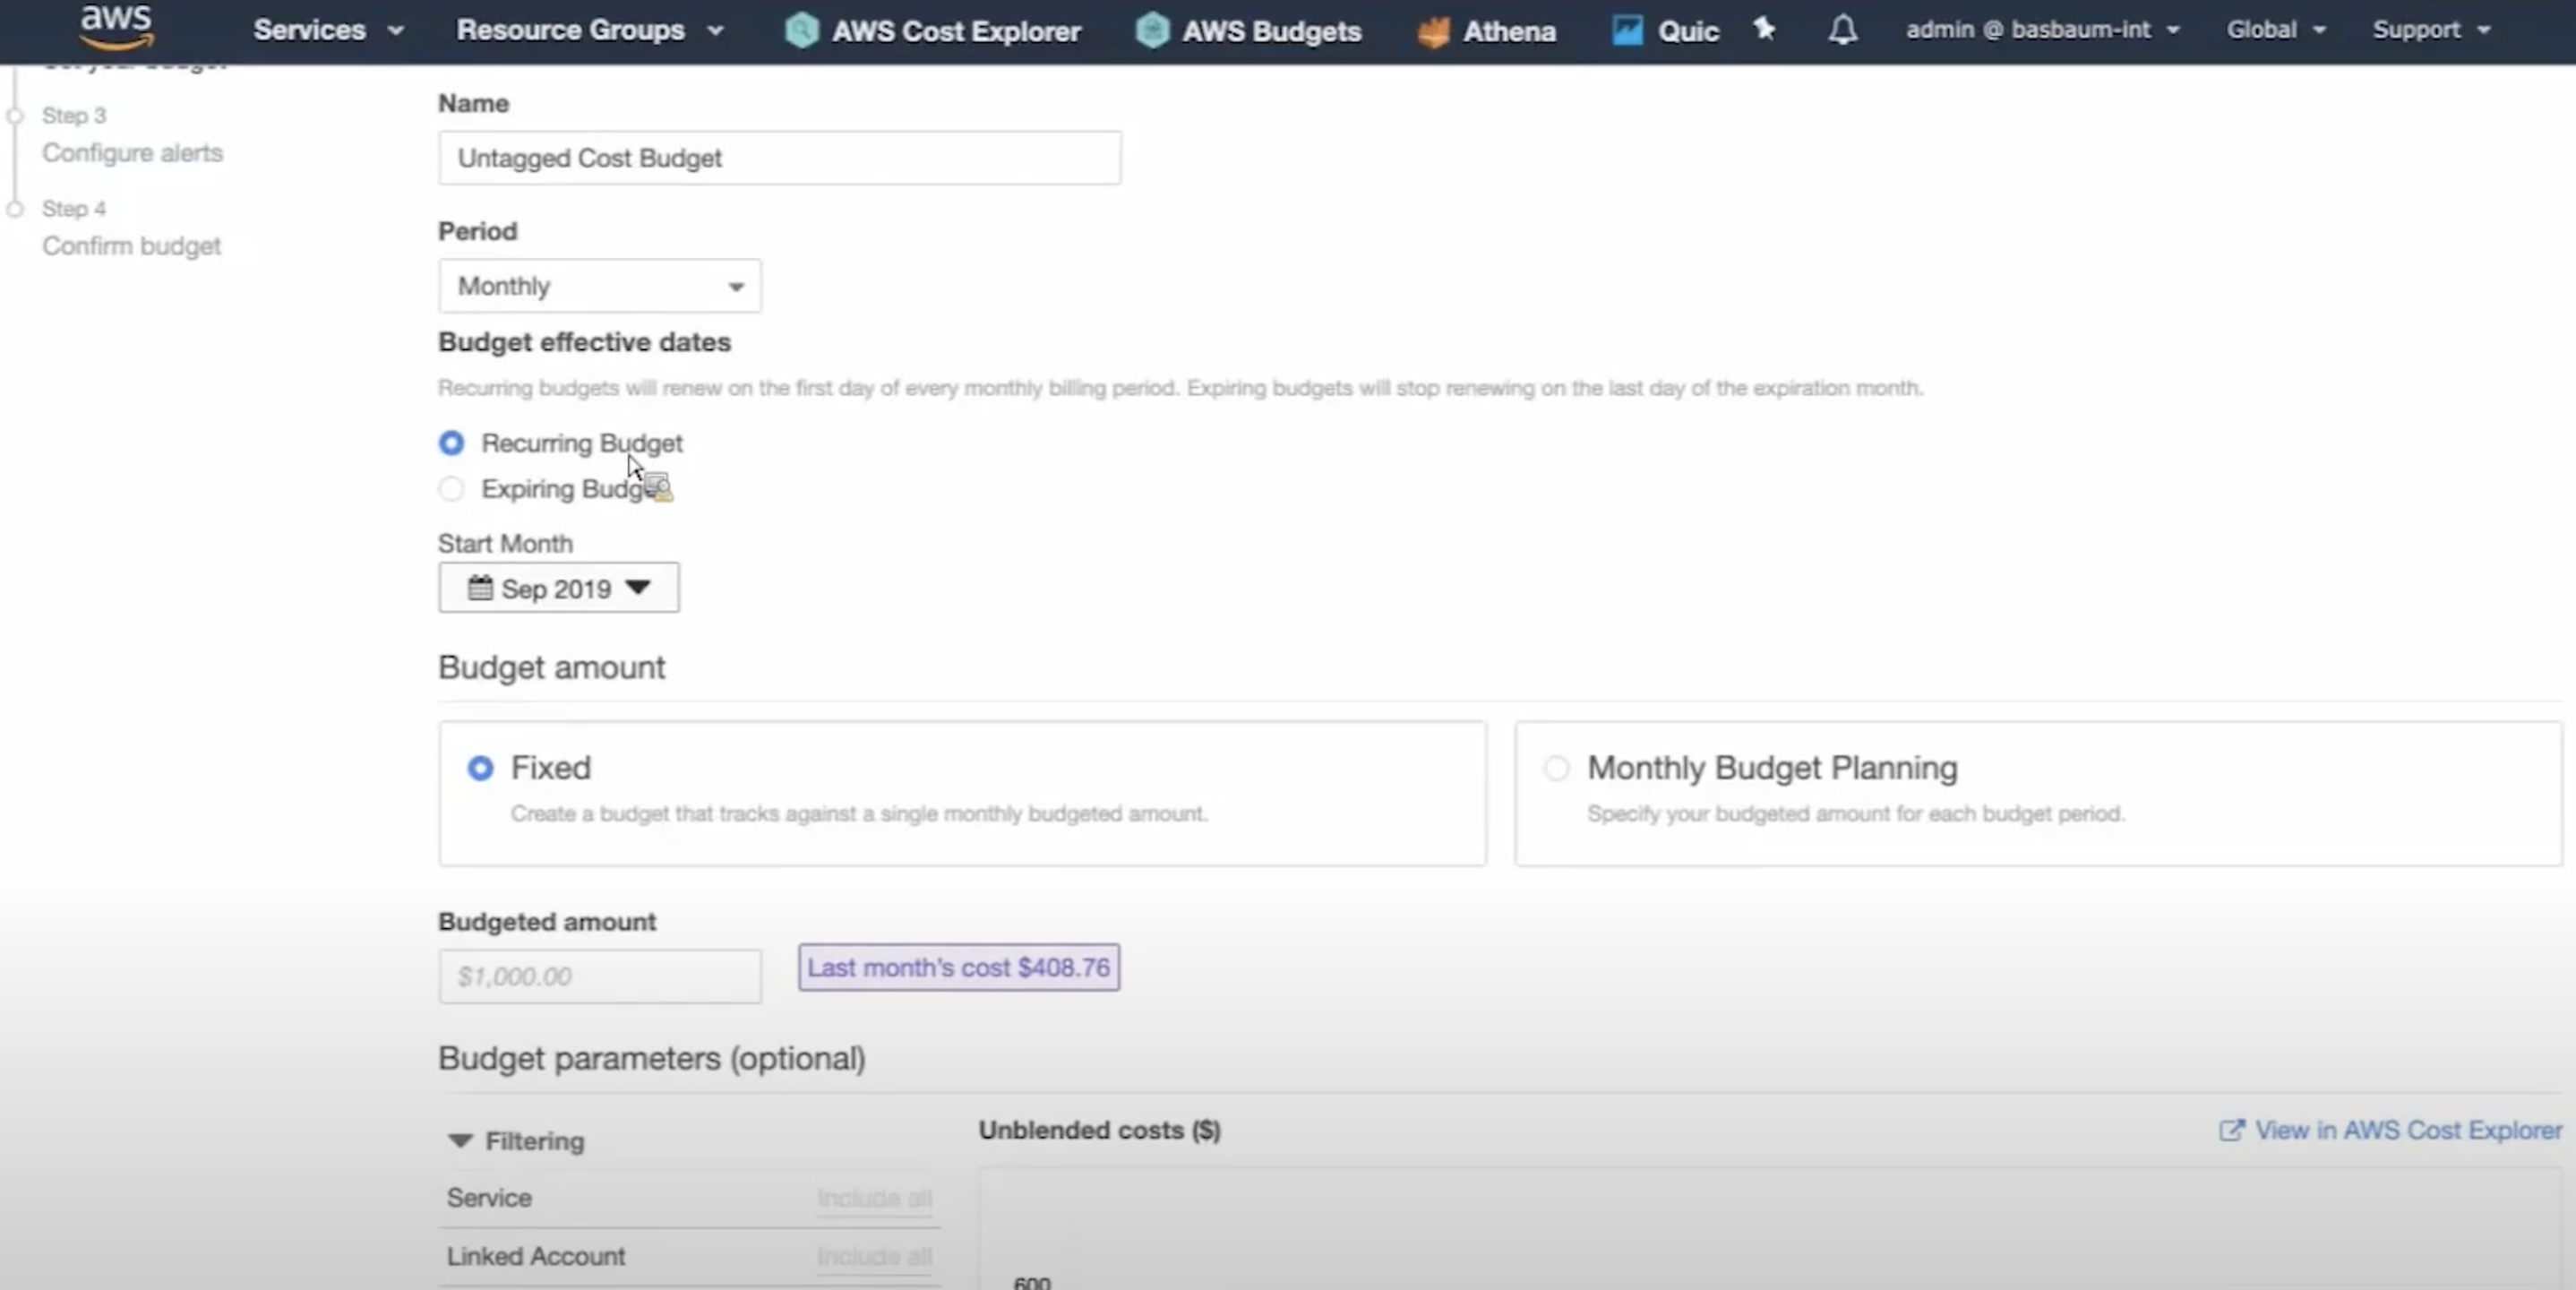Viewport: 2576px width, 1290px height.
Task: Choose Monthly Budget Planning option
Action: tap(1556, 768)
